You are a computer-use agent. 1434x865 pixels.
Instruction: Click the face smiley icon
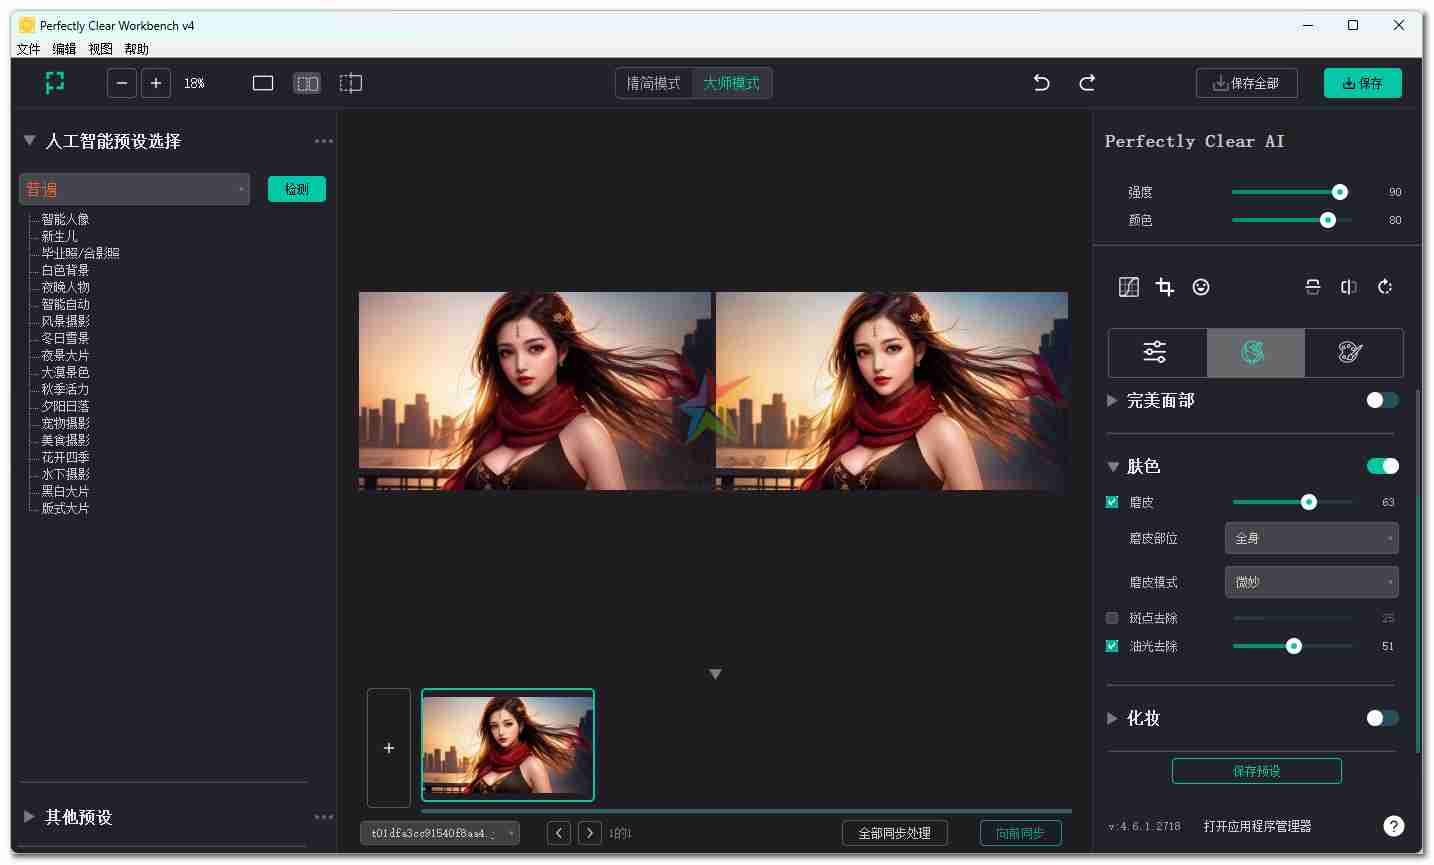1201,287
